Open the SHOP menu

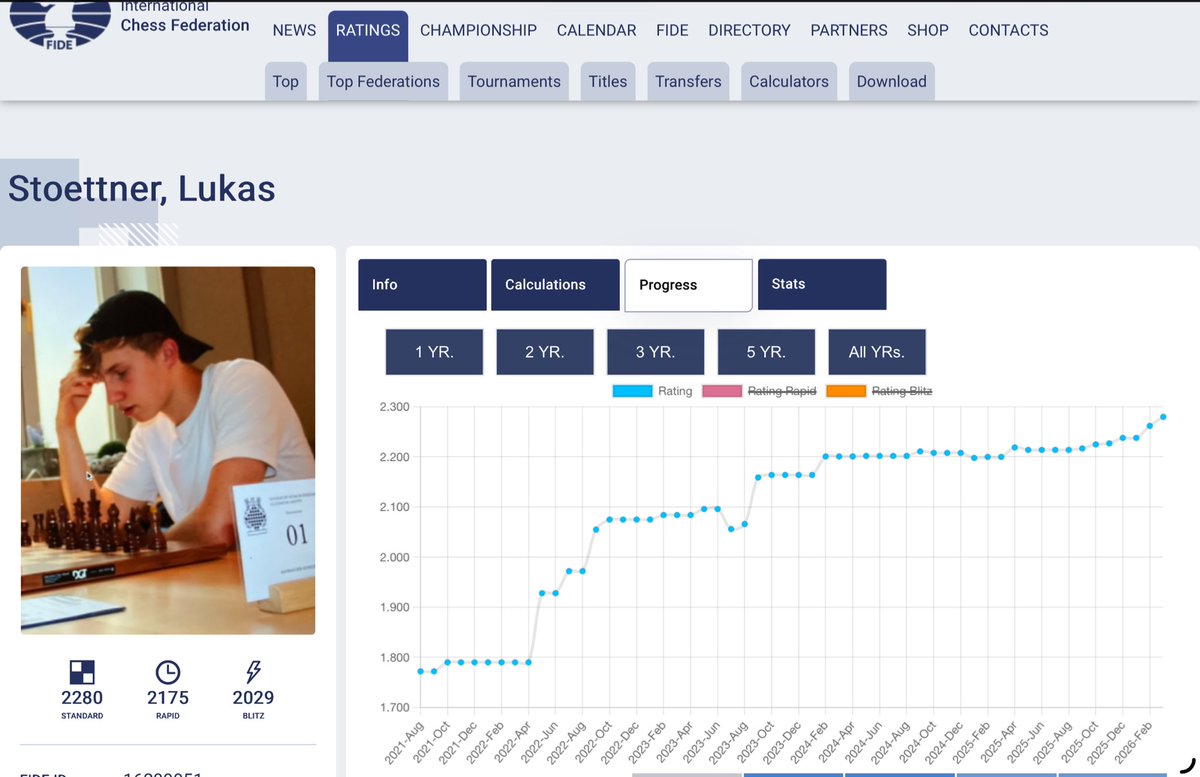pyautogui.click(x=928, y=30)
